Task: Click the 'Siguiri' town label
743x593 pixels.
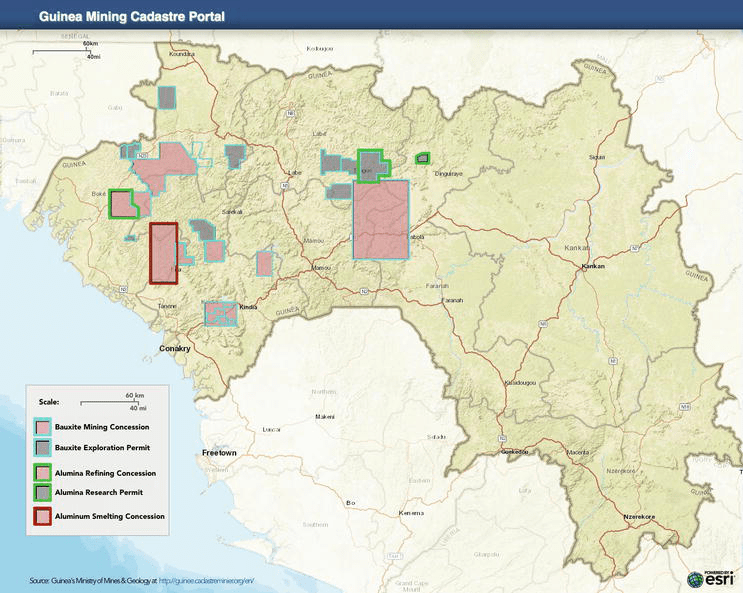Action: point(597,157)
